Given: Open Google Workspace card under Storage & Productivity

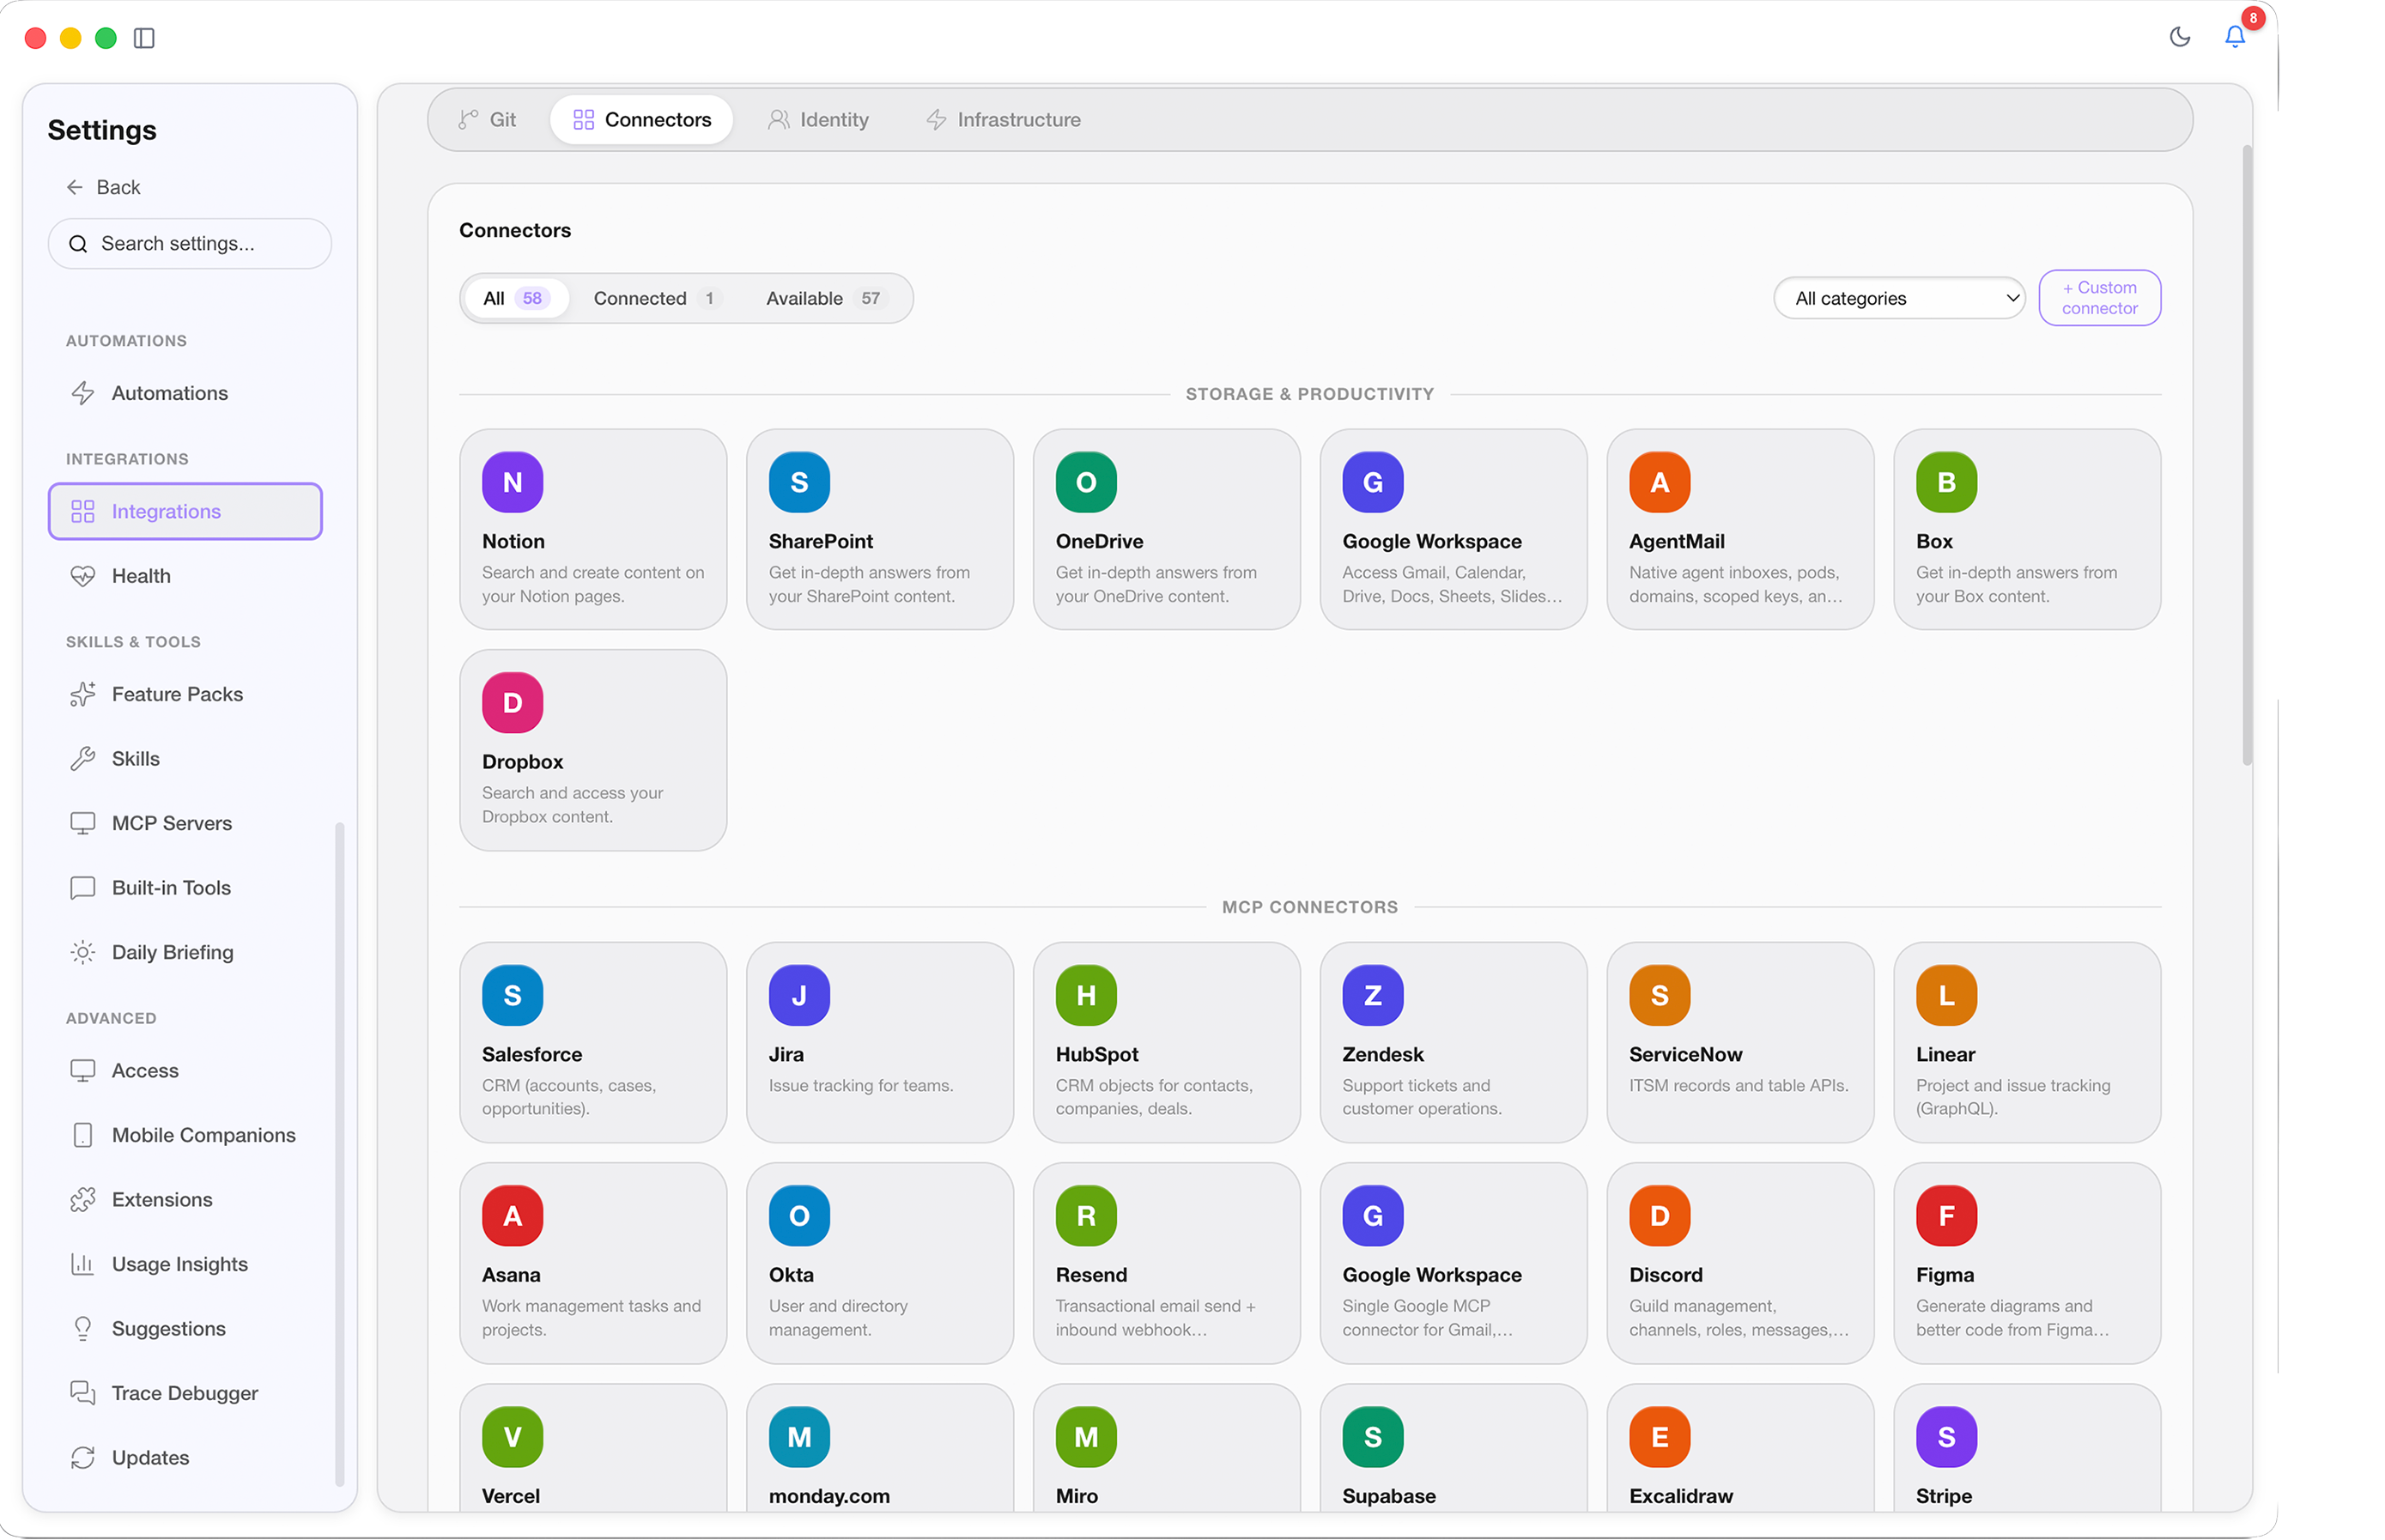Looking at the screenshot, I should coord(1453,529).
